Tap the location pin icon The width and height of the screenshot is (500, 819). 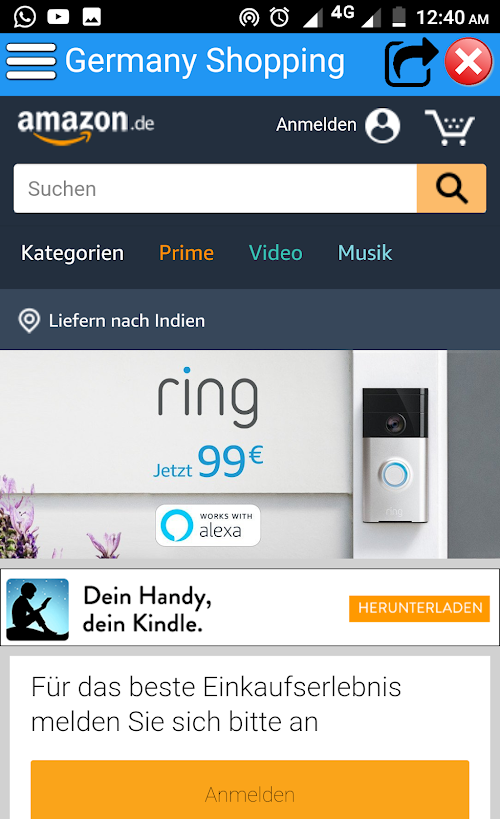29,321
